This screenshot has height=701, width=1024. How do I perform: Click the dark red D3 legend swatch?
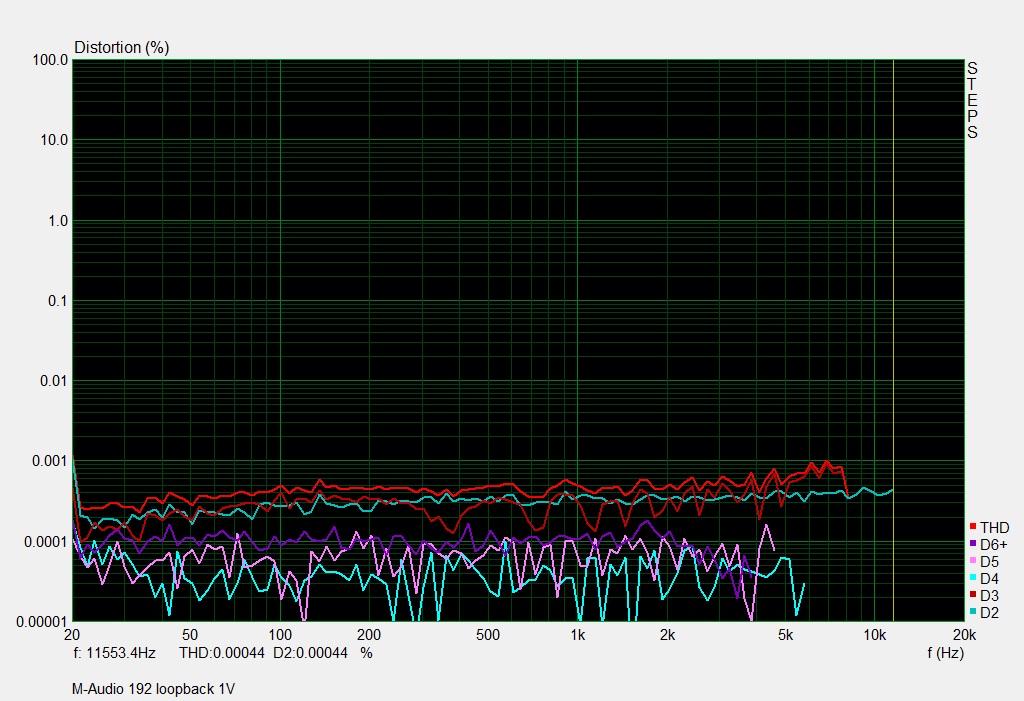[973, 595]
